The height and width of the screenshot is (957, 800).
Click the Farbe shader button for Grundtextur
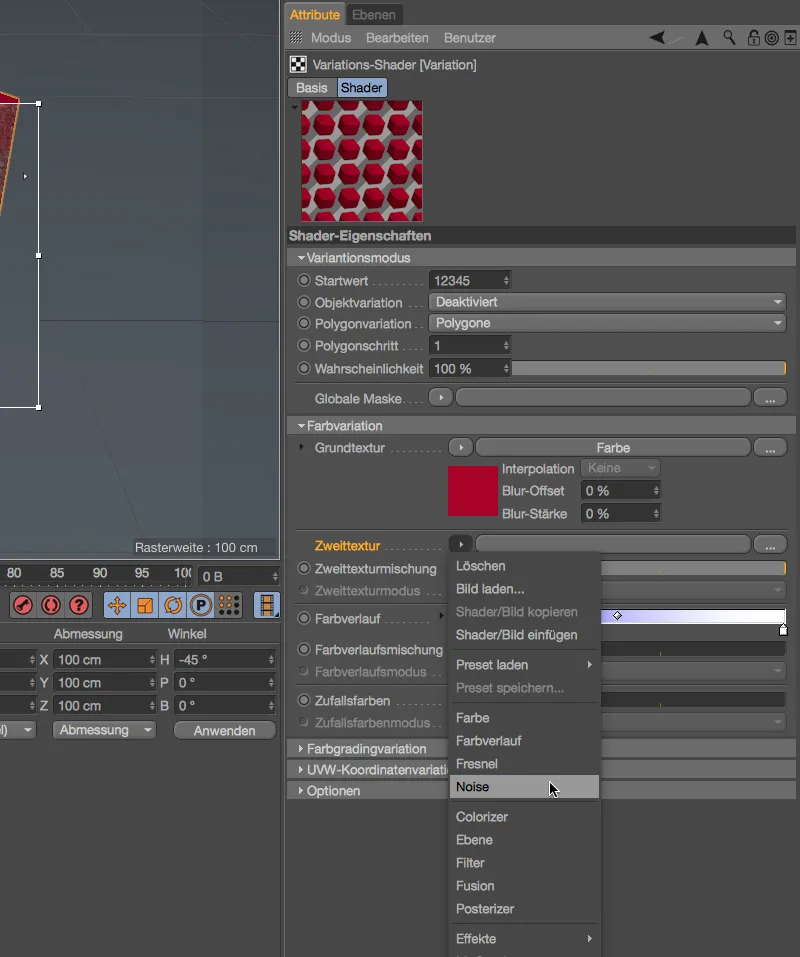click(x=613, y=447)
